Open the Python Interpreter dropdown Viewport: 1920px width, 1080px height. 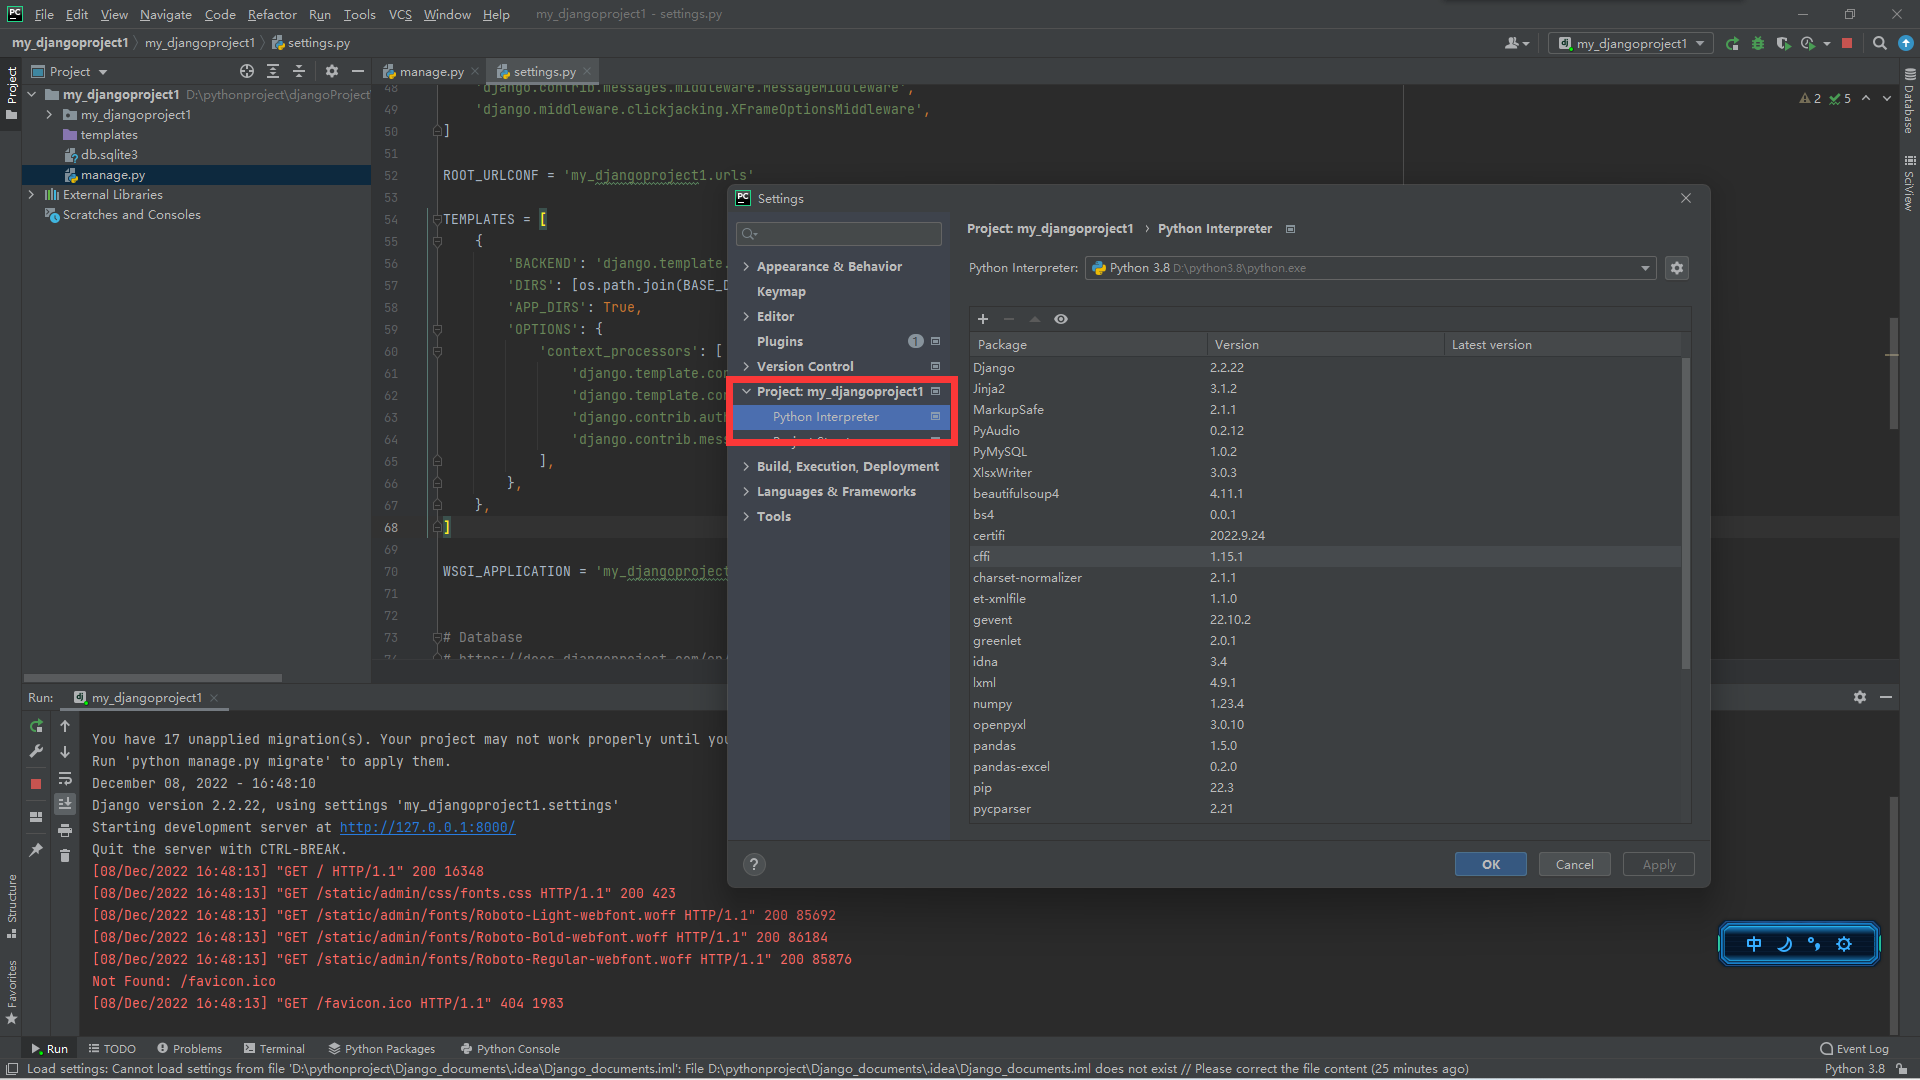pos(1645,268)
